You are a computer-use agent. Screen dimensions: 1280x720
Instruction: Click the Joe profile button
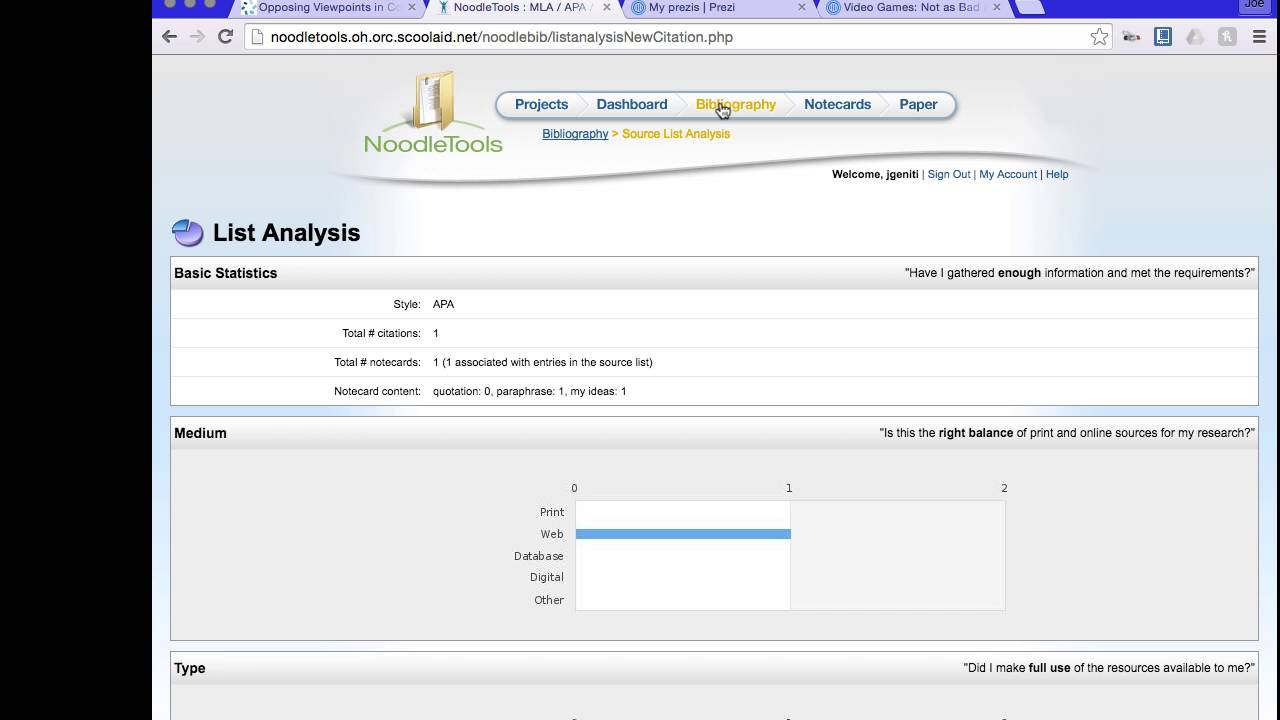(1253, 5)
